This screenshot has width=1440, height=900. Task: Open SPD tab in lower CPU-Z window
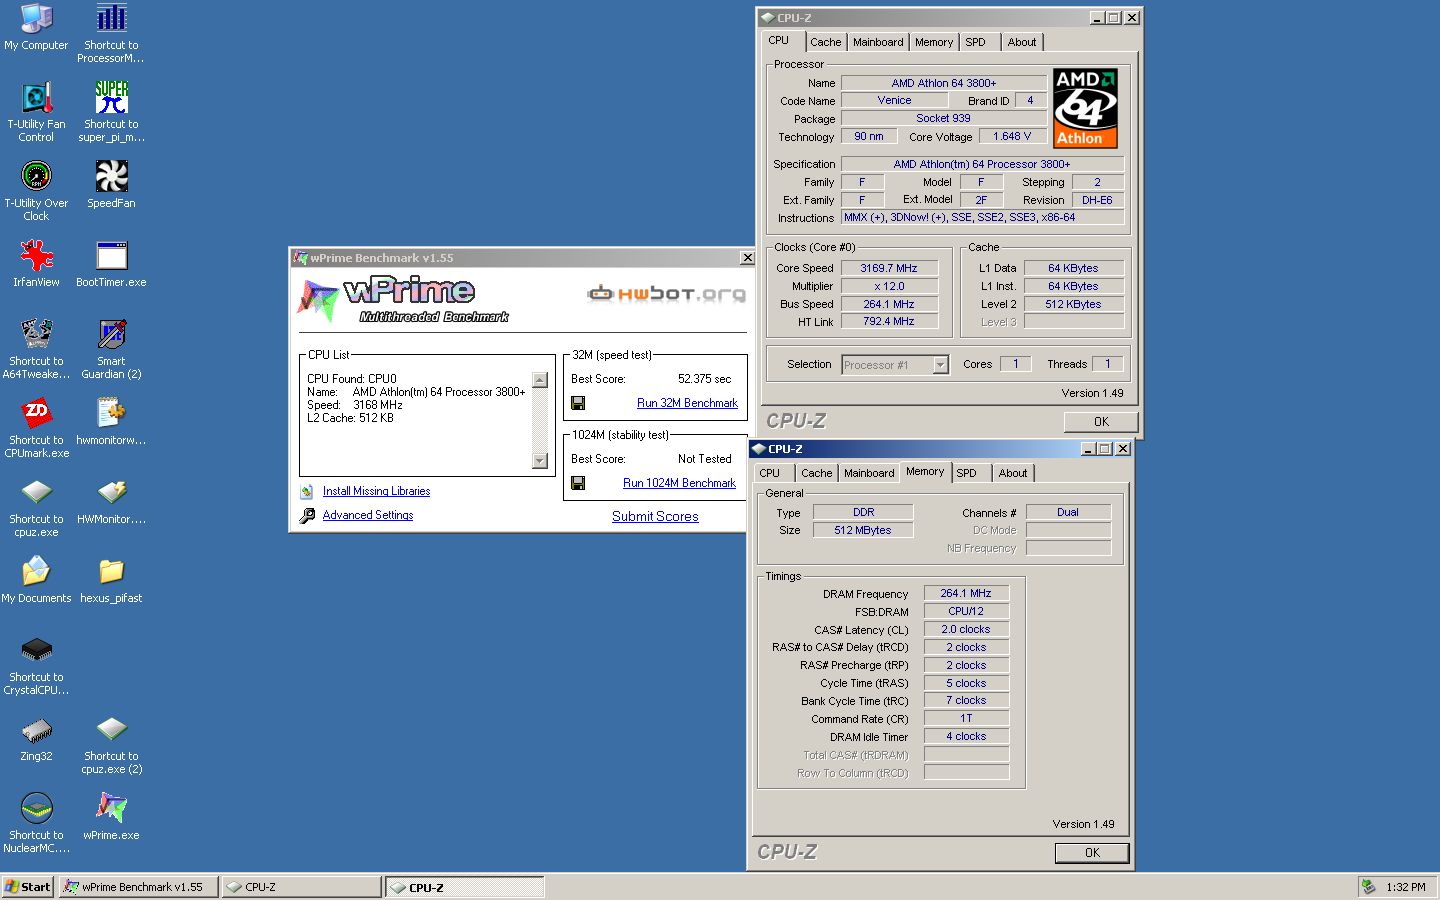tap(967, 473)
